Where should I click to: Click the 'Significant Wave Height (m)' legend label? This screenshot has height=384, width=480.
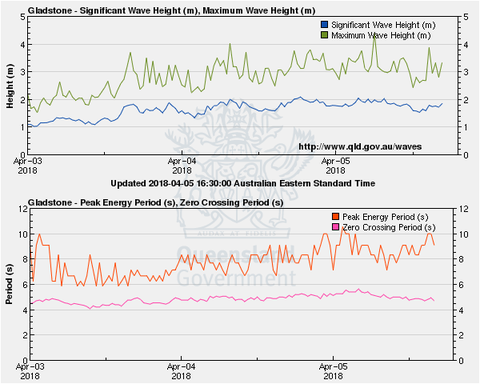coord(383,25)
